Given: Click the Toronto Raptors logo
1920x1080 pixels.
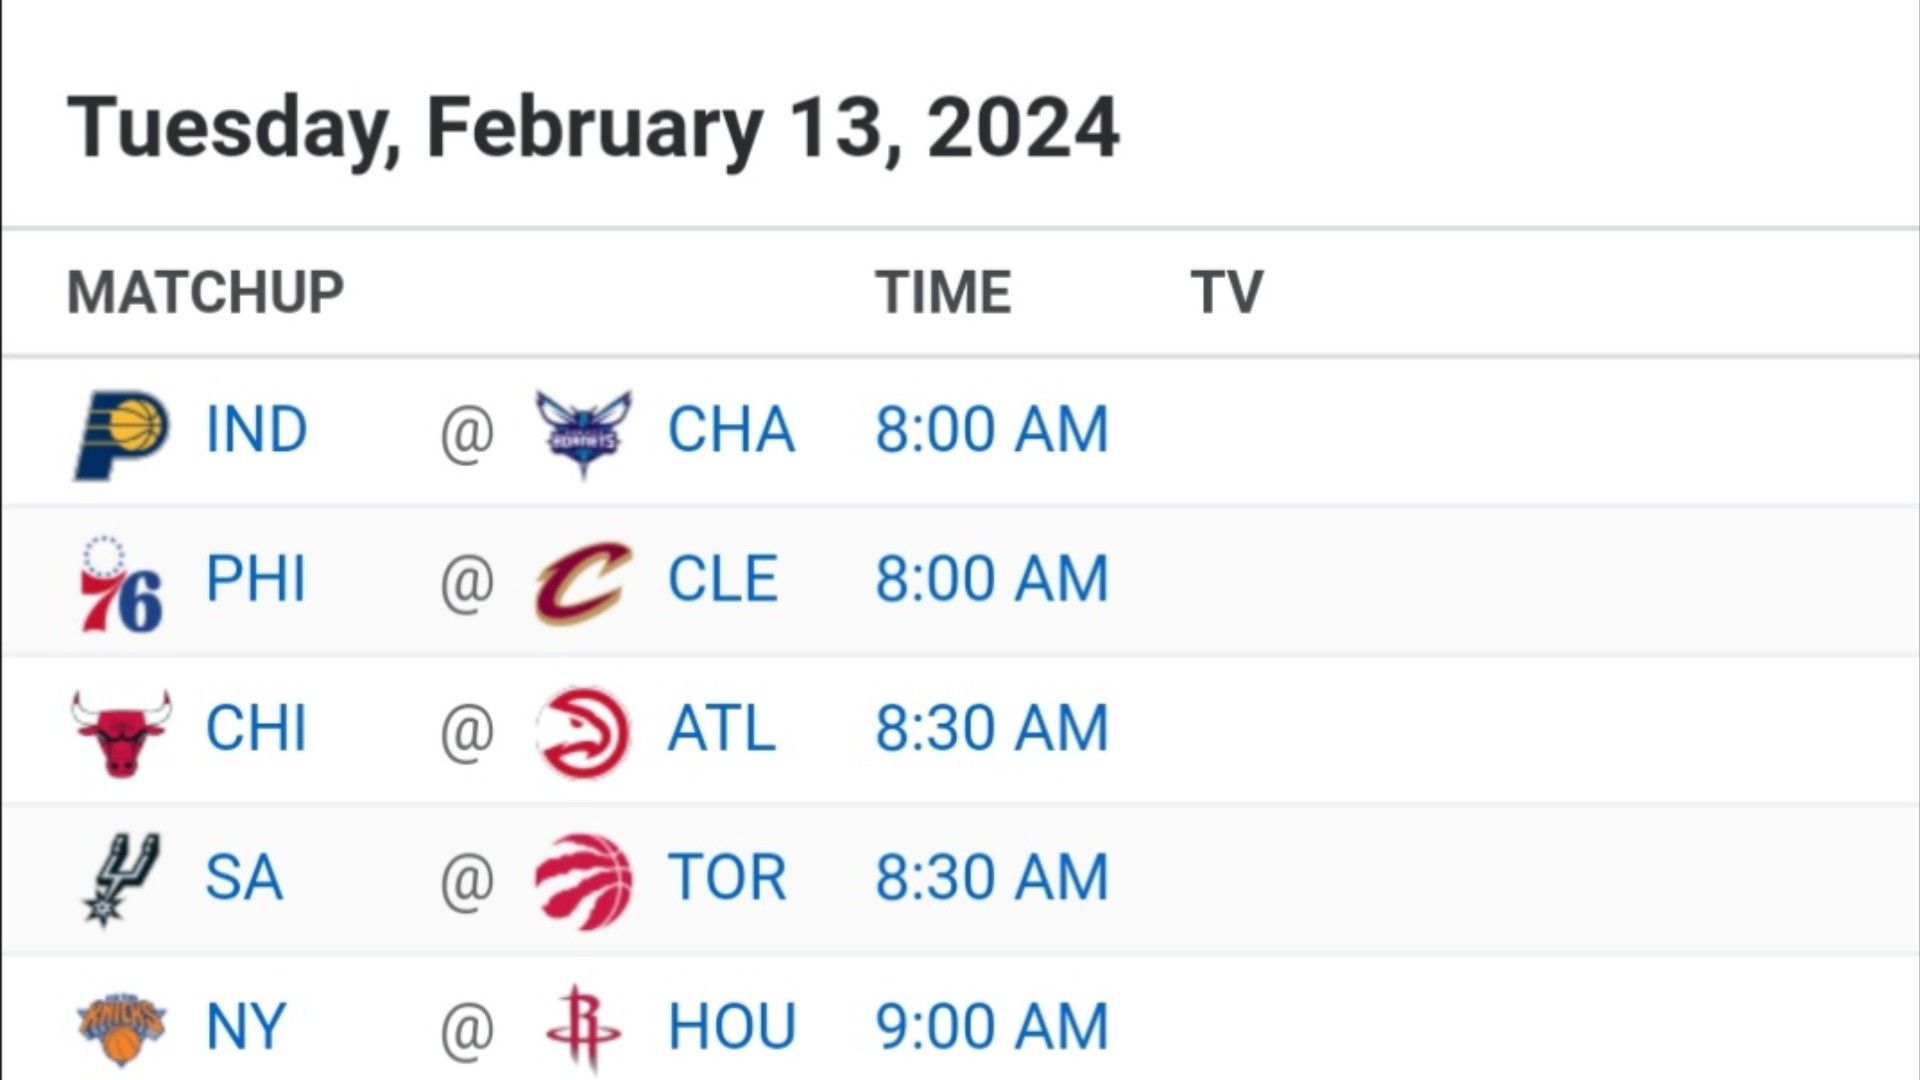Looking at the screenshot, I should tap(583, 881).
